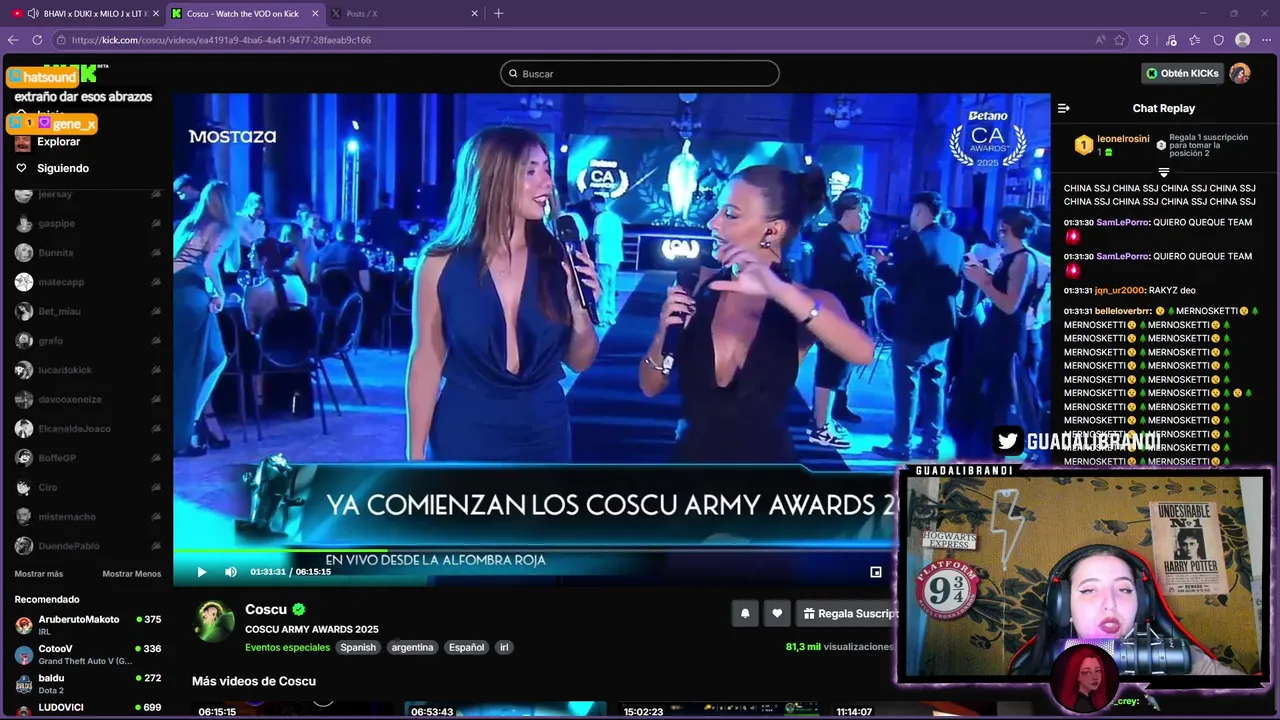Mute audio on the YouTube tab
The image size is (1280, 720).
tap(33, 13)
